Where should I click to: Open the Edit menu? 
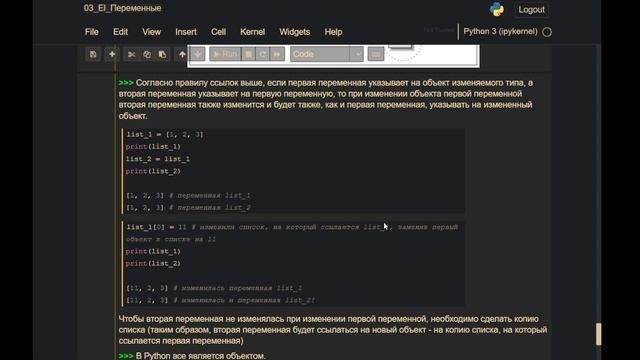pos(120,32)
